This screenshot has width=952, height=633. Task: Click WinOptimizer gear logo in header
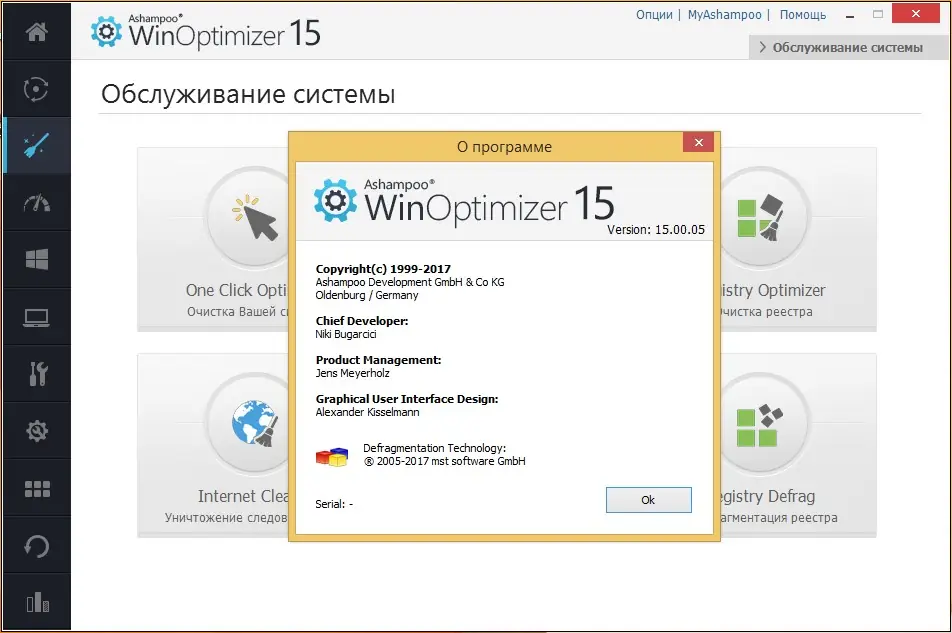coord(106,31)
